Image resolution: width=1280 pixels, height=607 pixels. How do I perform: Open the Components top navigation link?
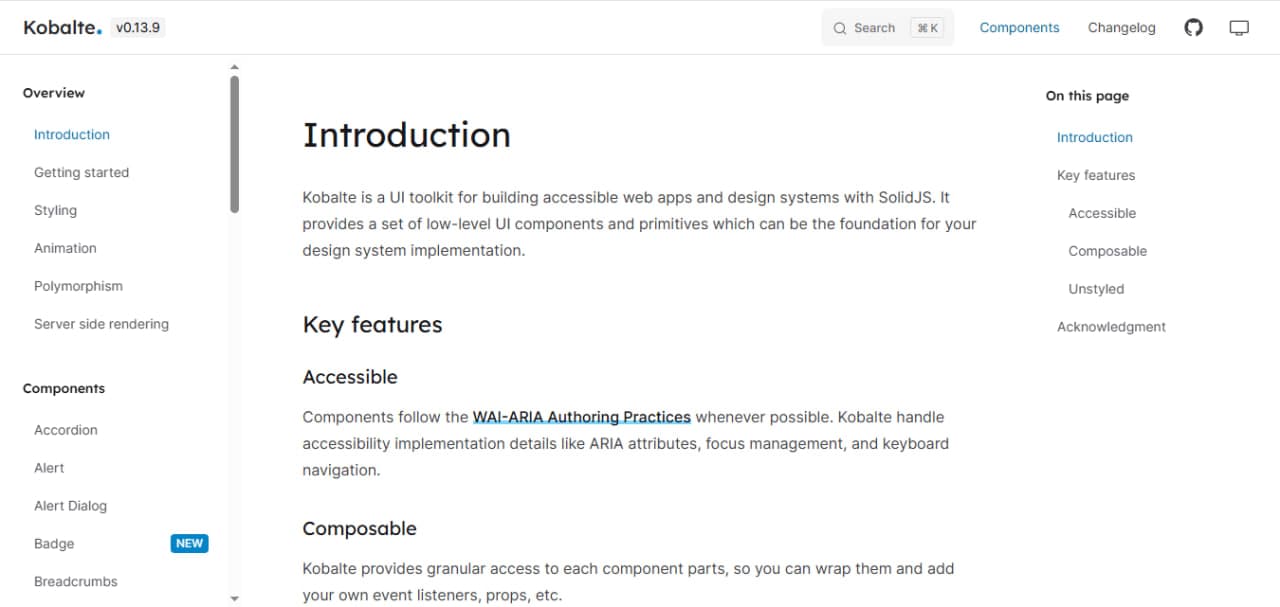coord(1019,28)
